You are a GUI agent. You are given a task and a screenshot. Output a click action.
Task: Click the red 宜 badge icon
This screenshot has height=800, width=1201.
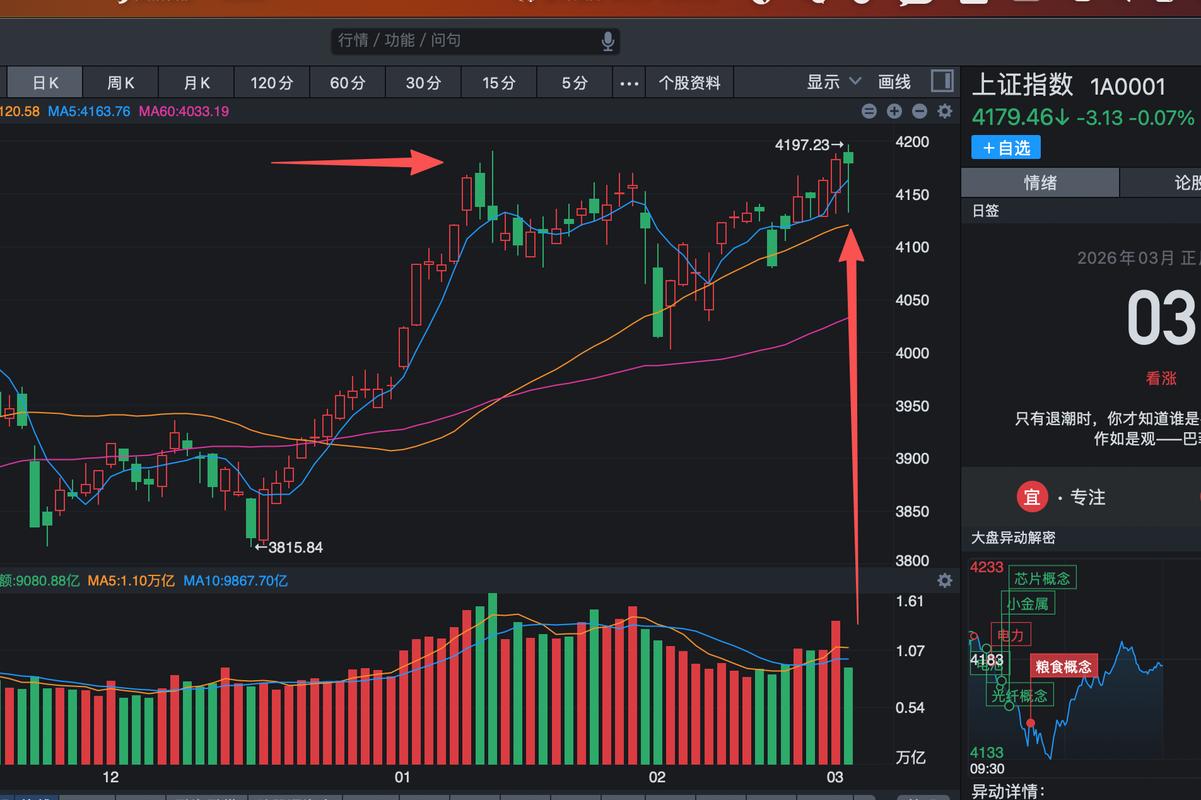tap(1032, 497)
